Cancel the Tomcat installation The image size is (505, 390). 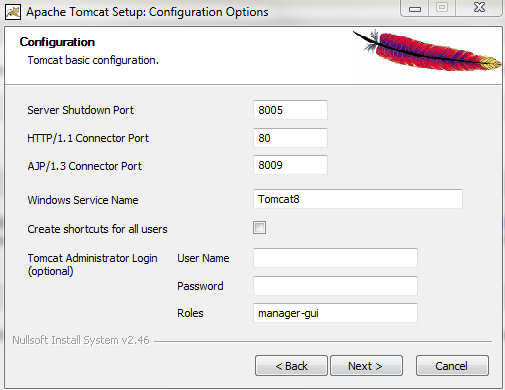(x=452, y=366)
